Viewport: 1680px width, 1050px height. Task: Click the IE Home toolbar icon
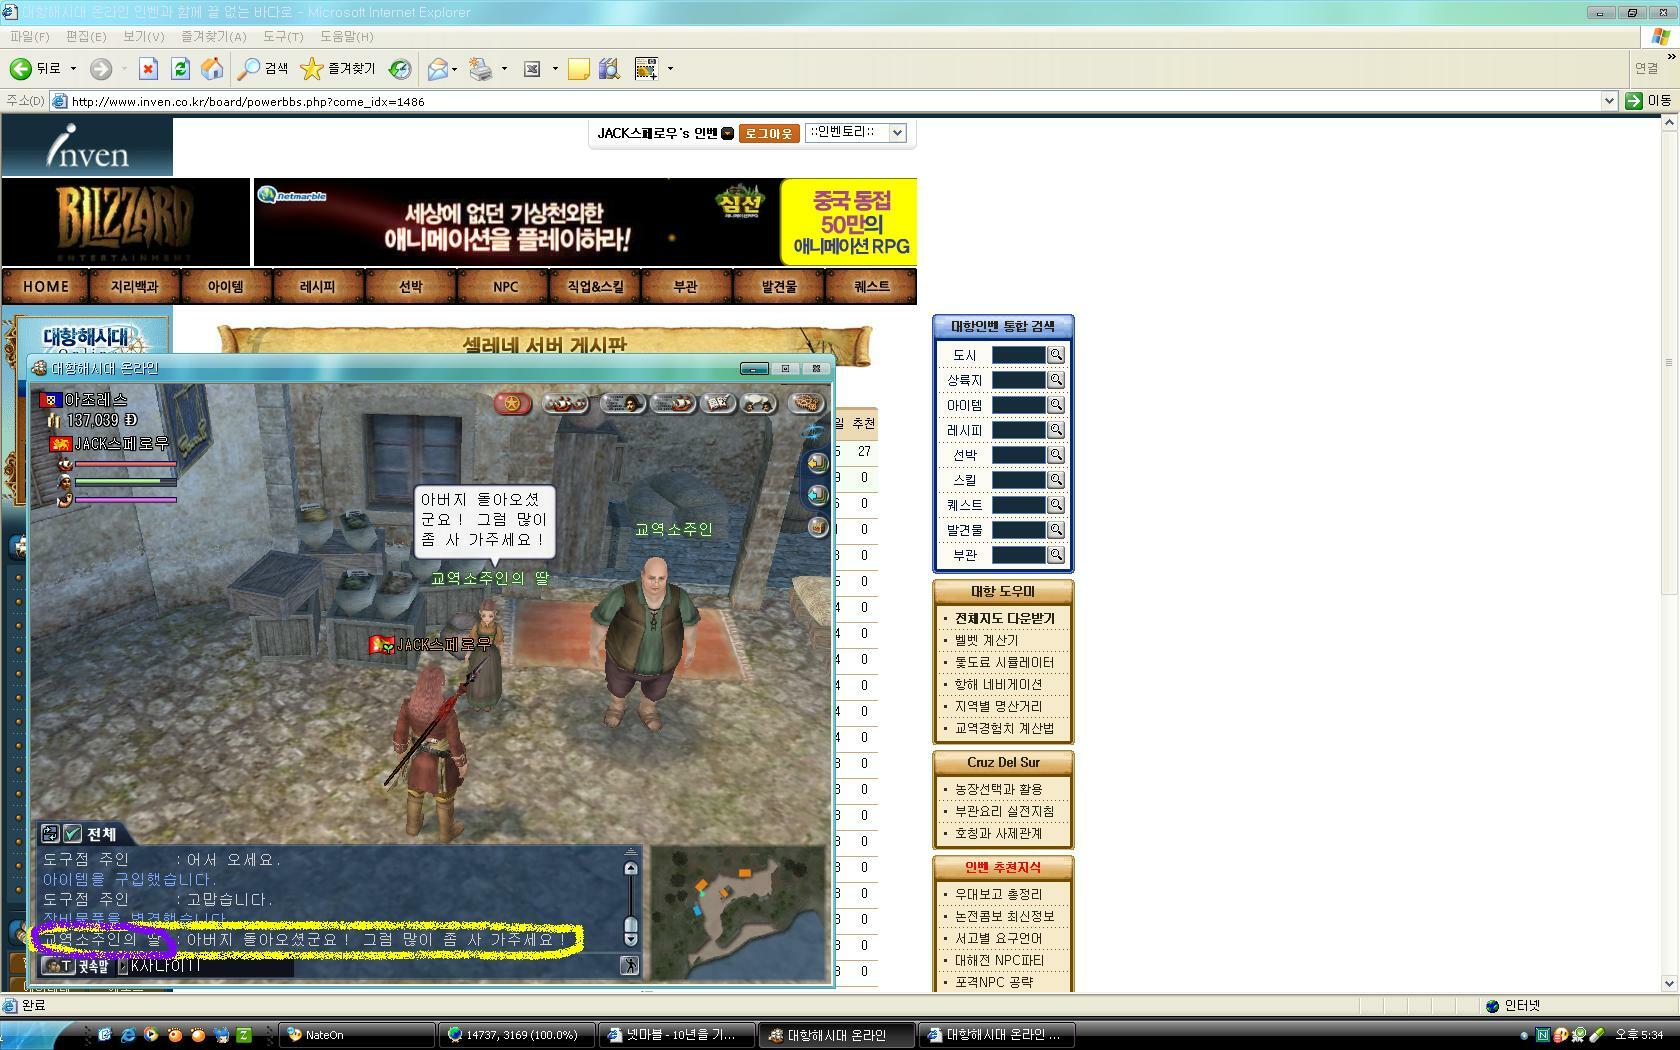(x=212, y=69)
